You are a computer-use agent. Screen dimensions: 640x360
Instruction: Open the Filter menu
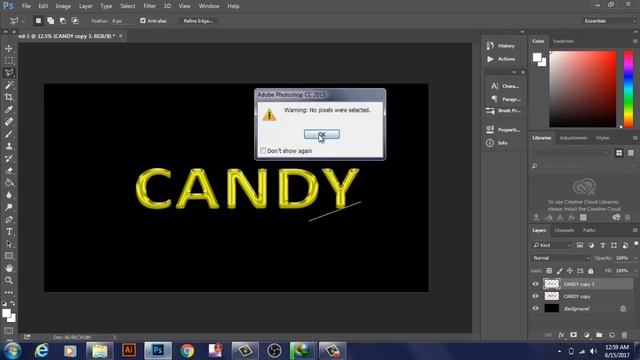coord(149,6)
